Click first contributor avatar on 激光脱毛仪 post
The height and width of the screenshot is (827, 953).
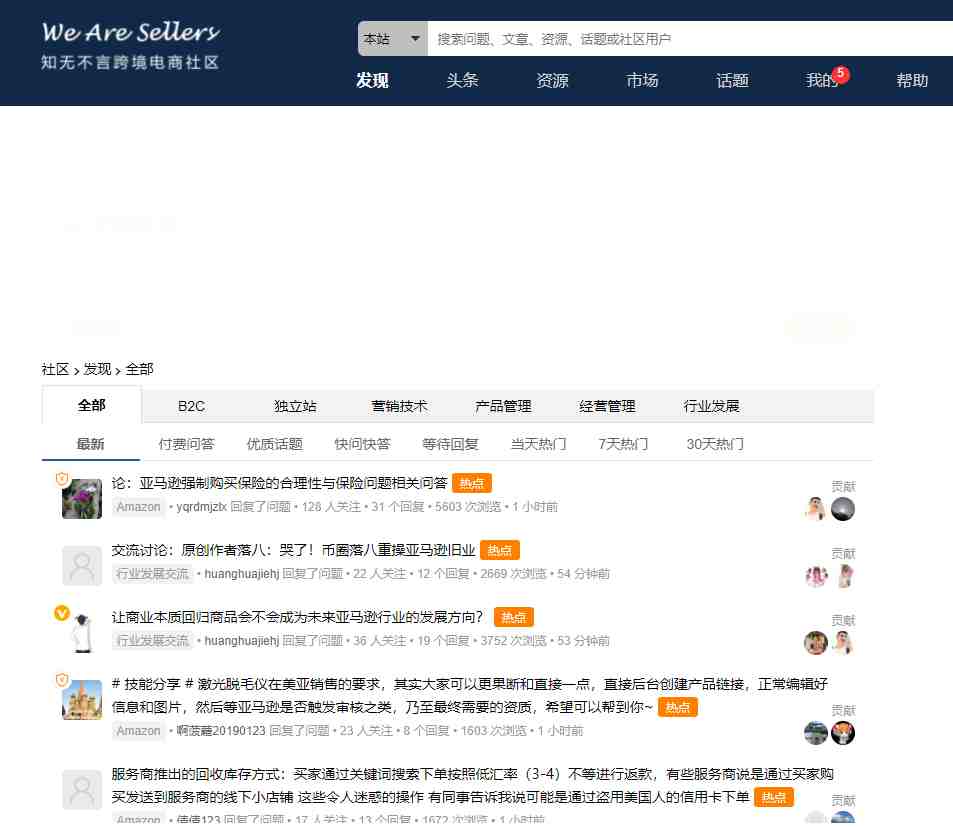click(x=816, y=733)
